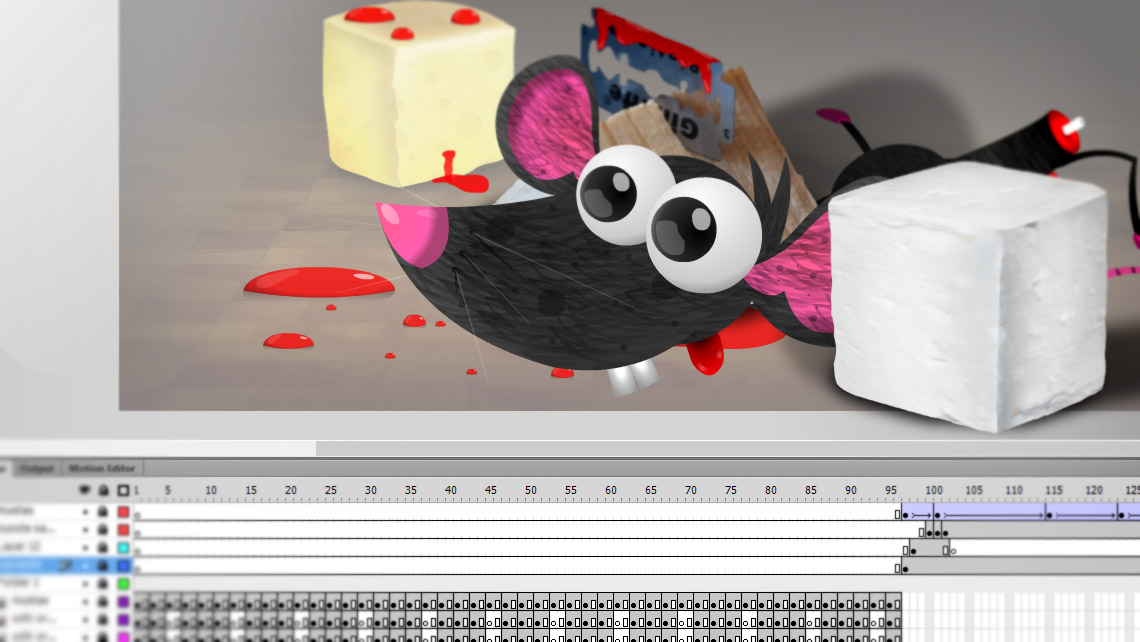Toggle visibility dot of first purple layer under Folder 1
Image resolution: width=1140 pixels, height=642 pixels.
85,601
